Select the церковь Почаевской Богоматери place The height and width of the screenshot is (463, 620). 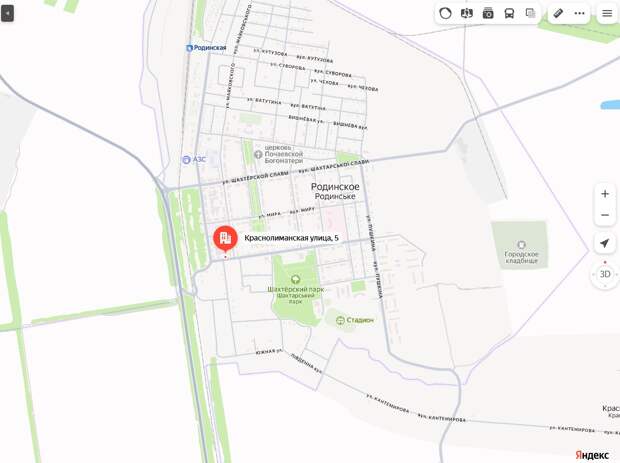[280, 154]
